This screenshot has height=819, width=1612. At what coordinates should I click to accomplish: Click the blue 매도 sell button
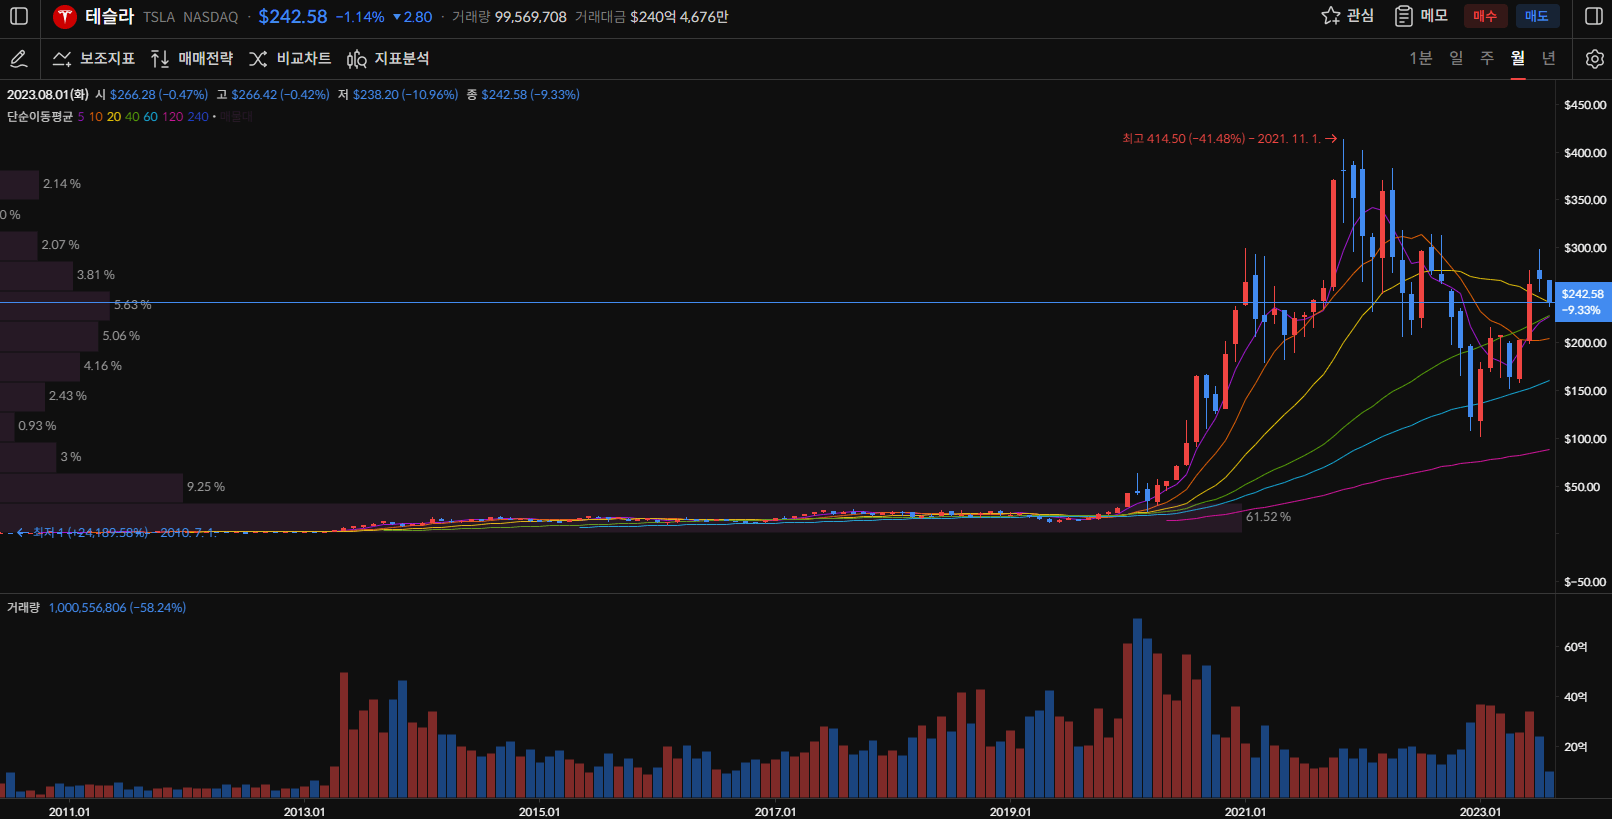(x=1537, y=16)
